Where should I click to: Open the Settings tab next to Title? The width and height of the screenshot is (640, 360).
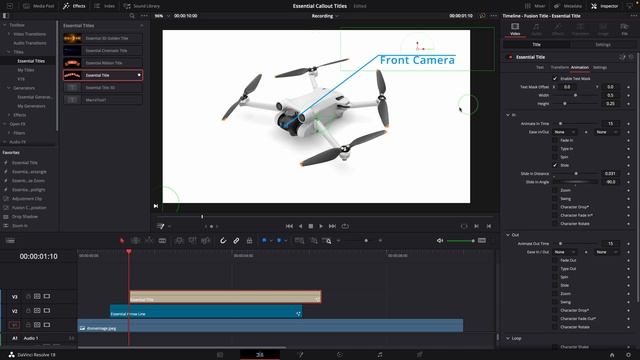click(x=602, y=44)
